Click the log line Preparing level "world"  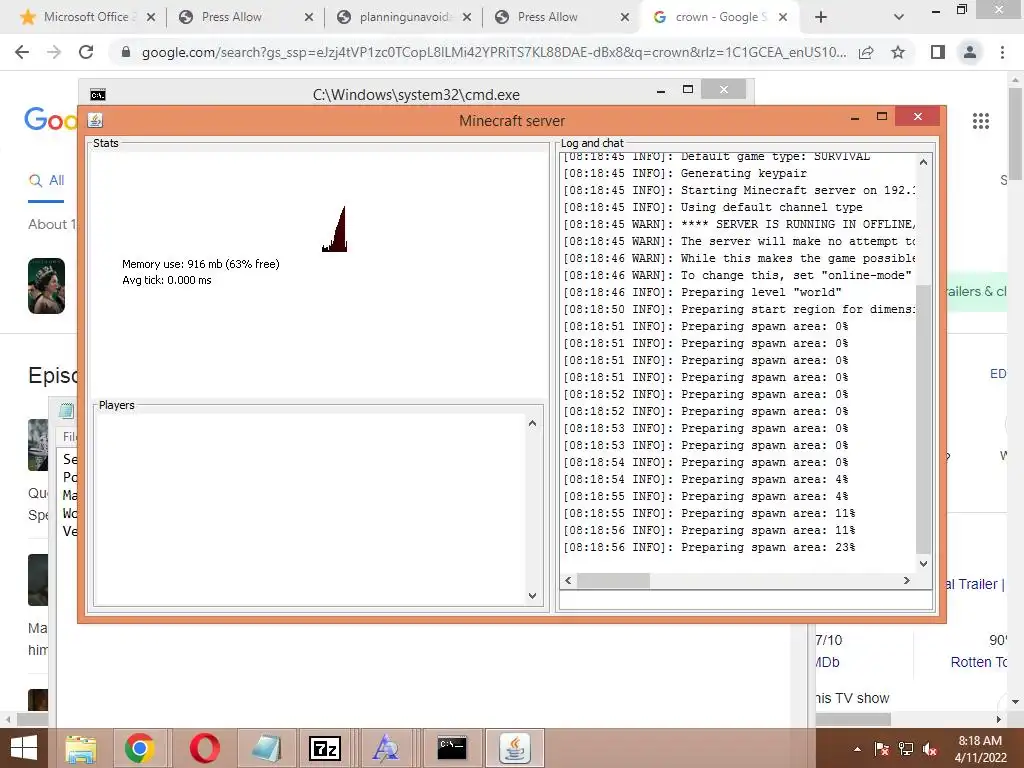pyautogui.click(x=702, y=292)
